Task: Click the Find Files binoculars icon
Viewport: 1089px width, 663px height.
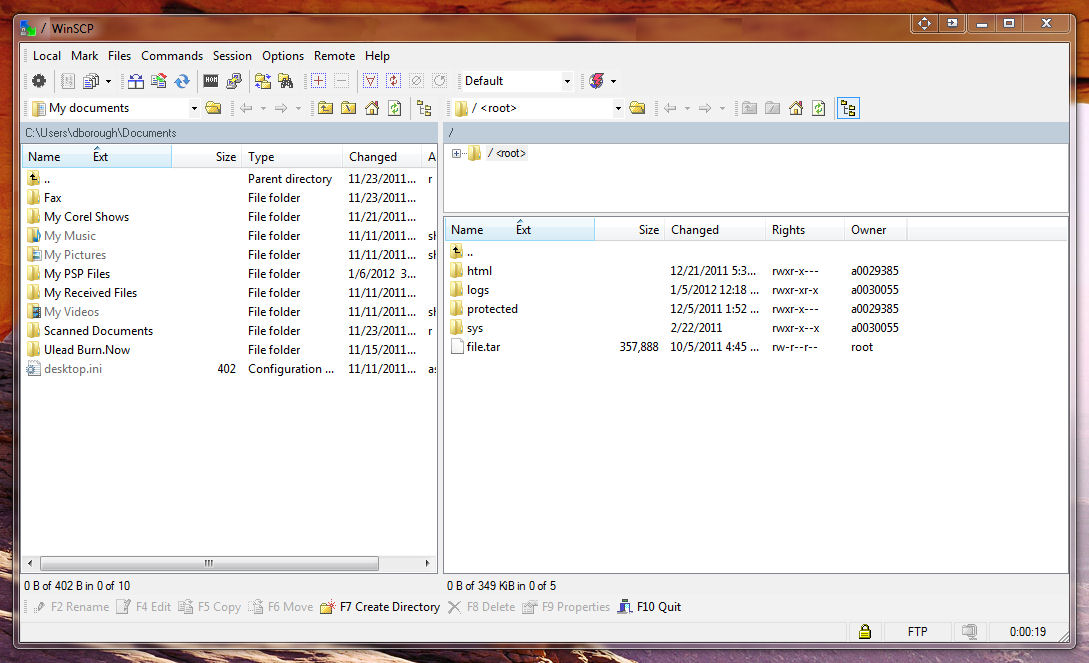Action: coord(285,81)
